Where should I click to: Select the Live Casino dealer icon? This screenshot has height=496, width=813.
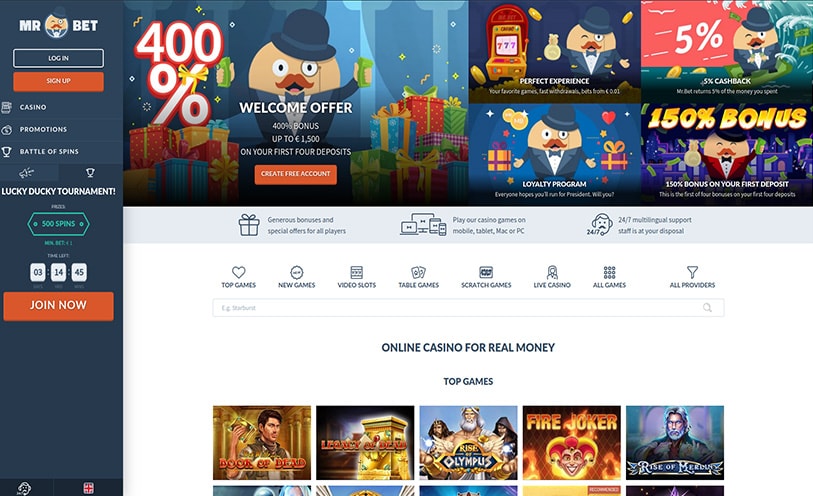click(x=552, y=272)
